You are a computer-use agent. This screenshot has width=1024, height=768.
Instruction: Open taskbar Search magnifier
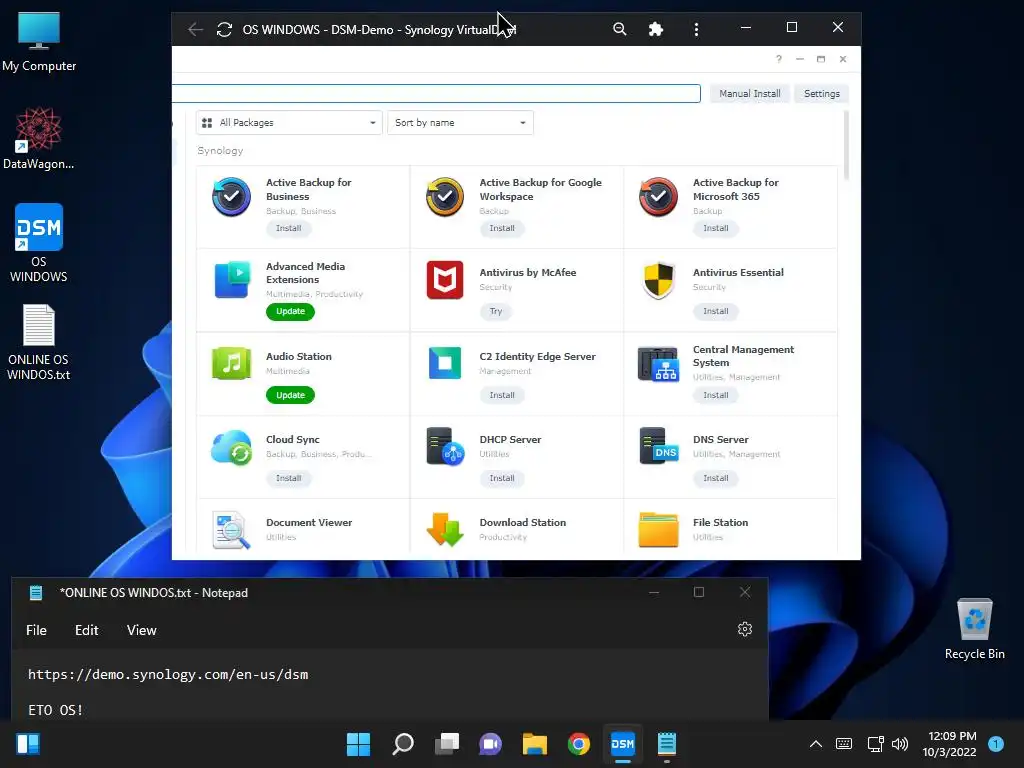click(x=403, y=744)
